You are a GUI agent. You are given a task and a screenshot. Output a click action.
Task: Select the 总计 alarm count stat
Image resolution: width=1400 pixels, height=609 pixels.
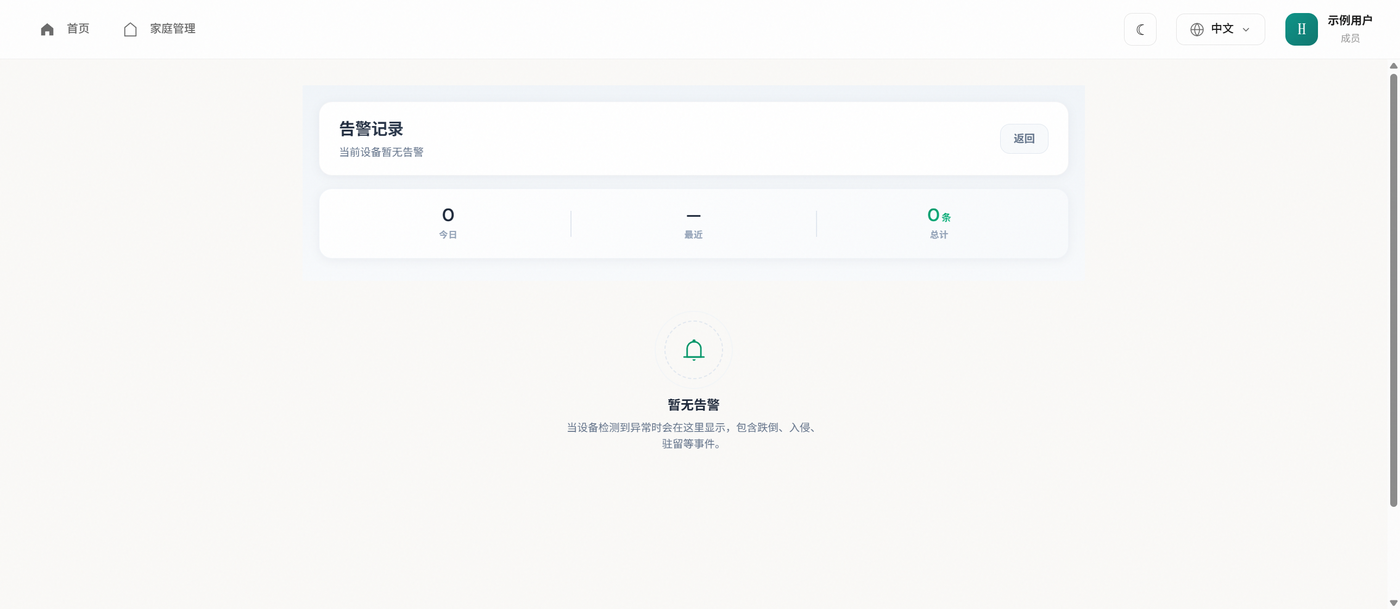coord(938,223)
